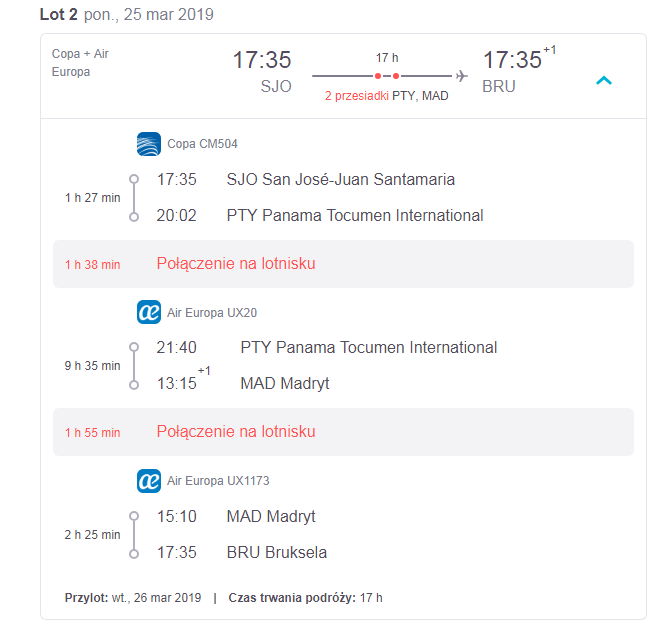Click the Copa Airlines logo icon
The height and width of the screenshot is (629, 672).
pyautogui.click(x=149, y=144)
